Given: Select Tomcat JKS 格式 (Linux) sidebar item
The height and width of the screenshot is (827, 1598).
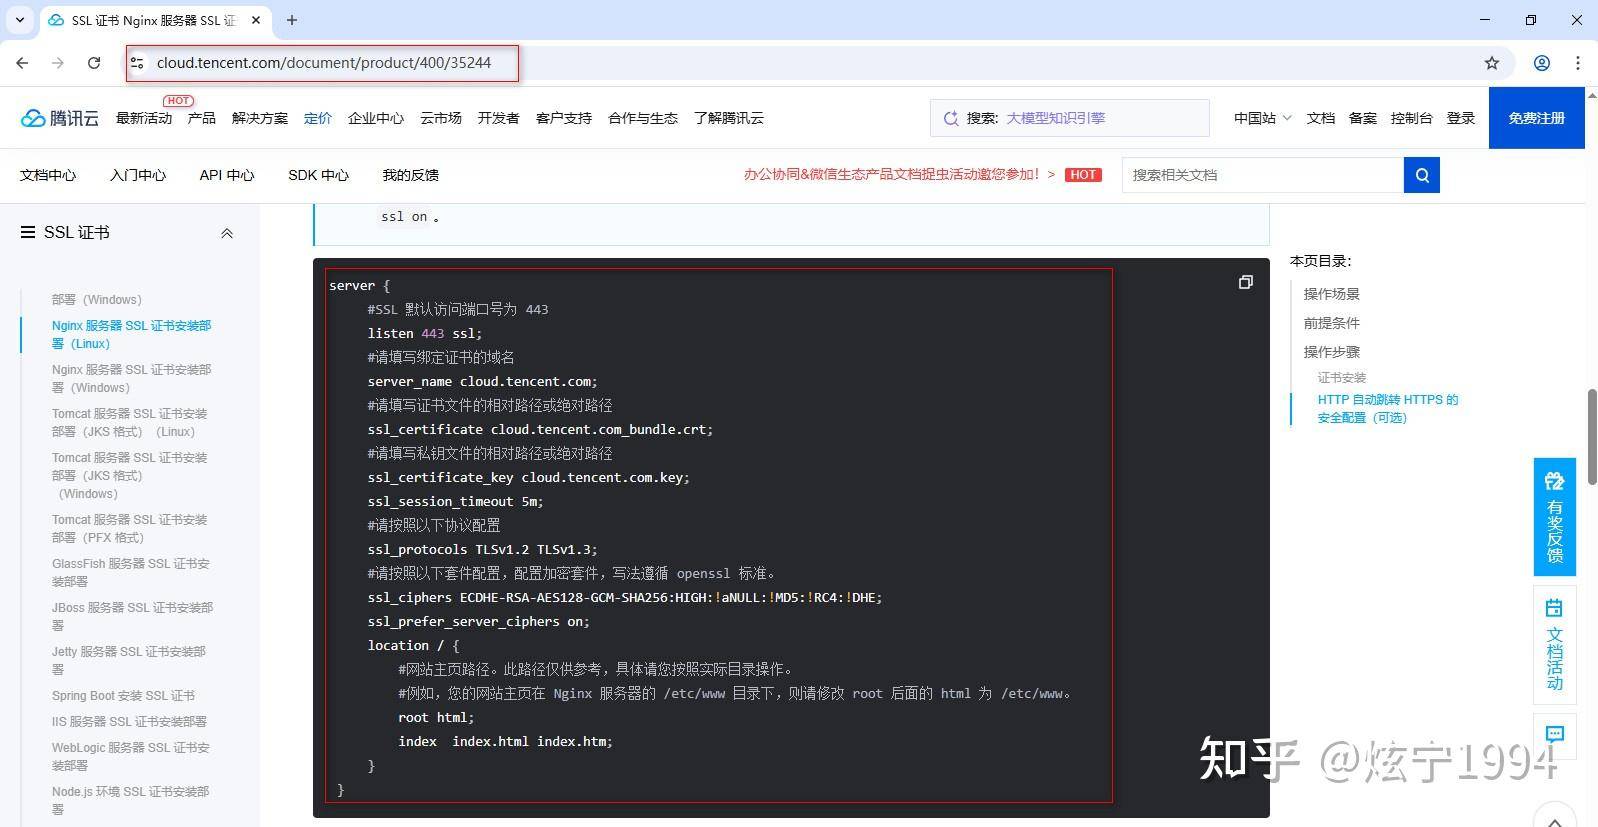Looking at the screenshot, I should tap(129, 422).
